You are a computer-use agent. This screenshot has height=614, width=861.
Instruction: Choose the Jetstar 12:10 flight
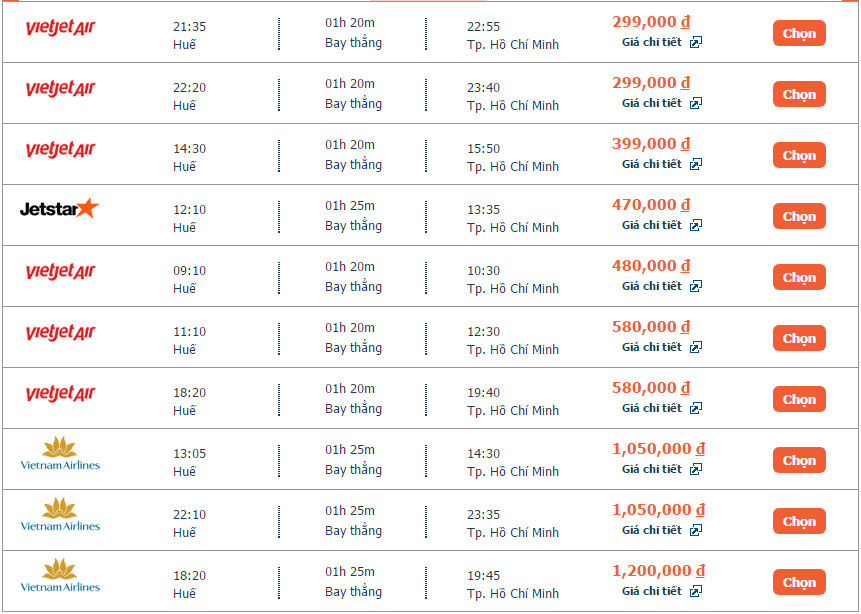tap(799, 216)
